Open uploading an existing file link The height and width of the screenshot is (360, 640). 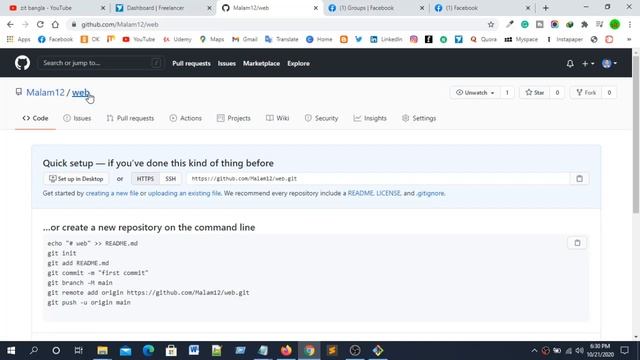[184, 193]
